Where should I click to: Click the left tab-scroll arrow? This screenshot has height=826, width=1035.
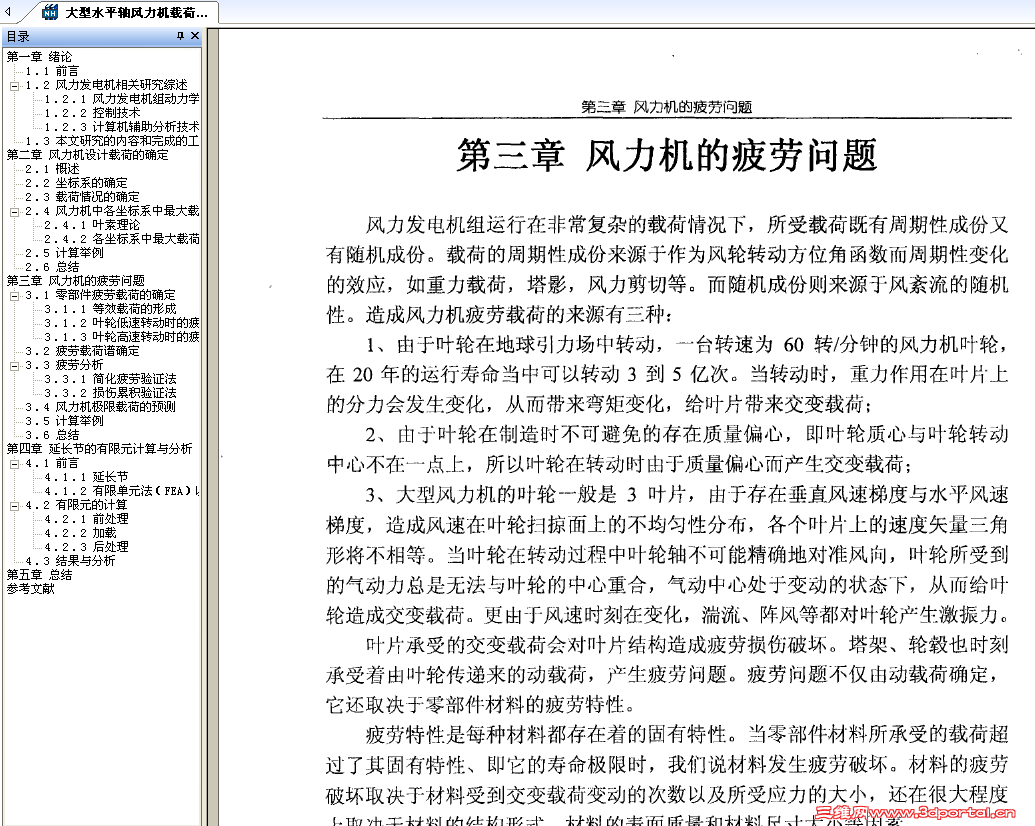[9, 12]
